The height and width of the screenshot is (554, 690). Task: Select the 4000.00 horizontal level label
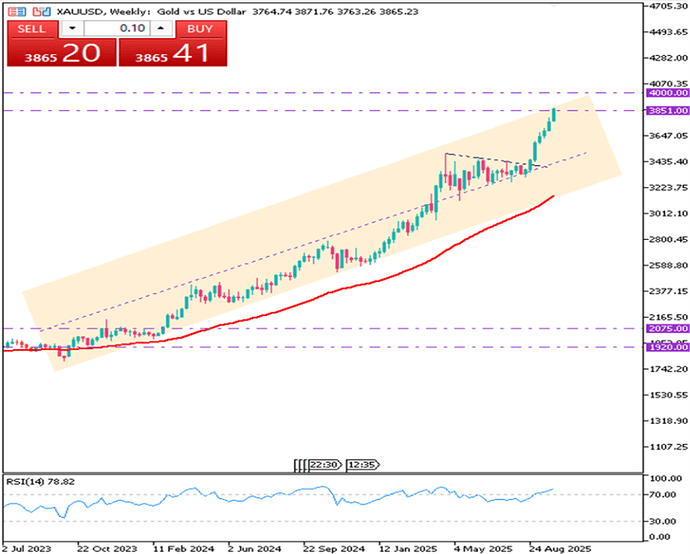coord(667,93)
